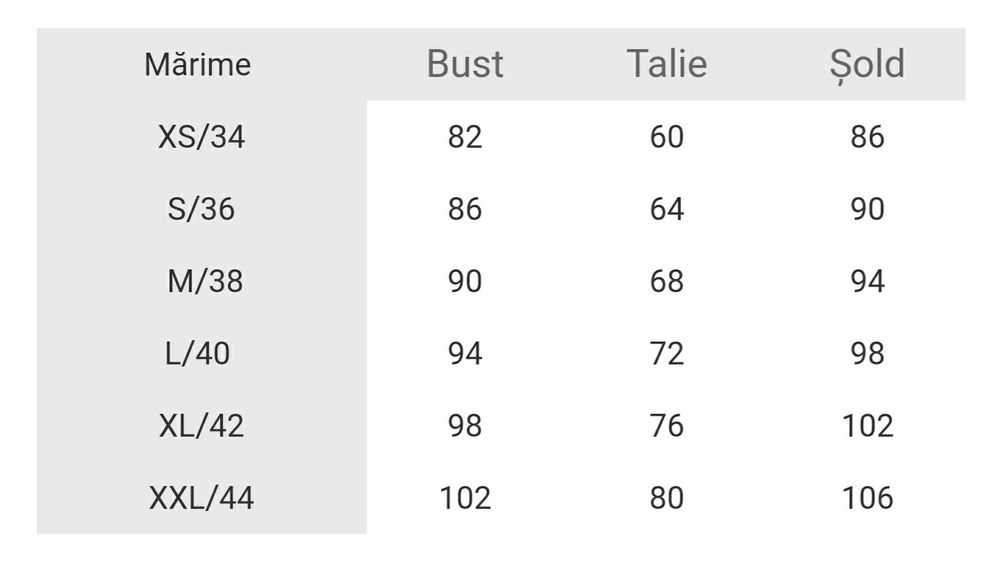
Task: Click Talie value 60 for XS/34
Action: [x=666, y=137]
